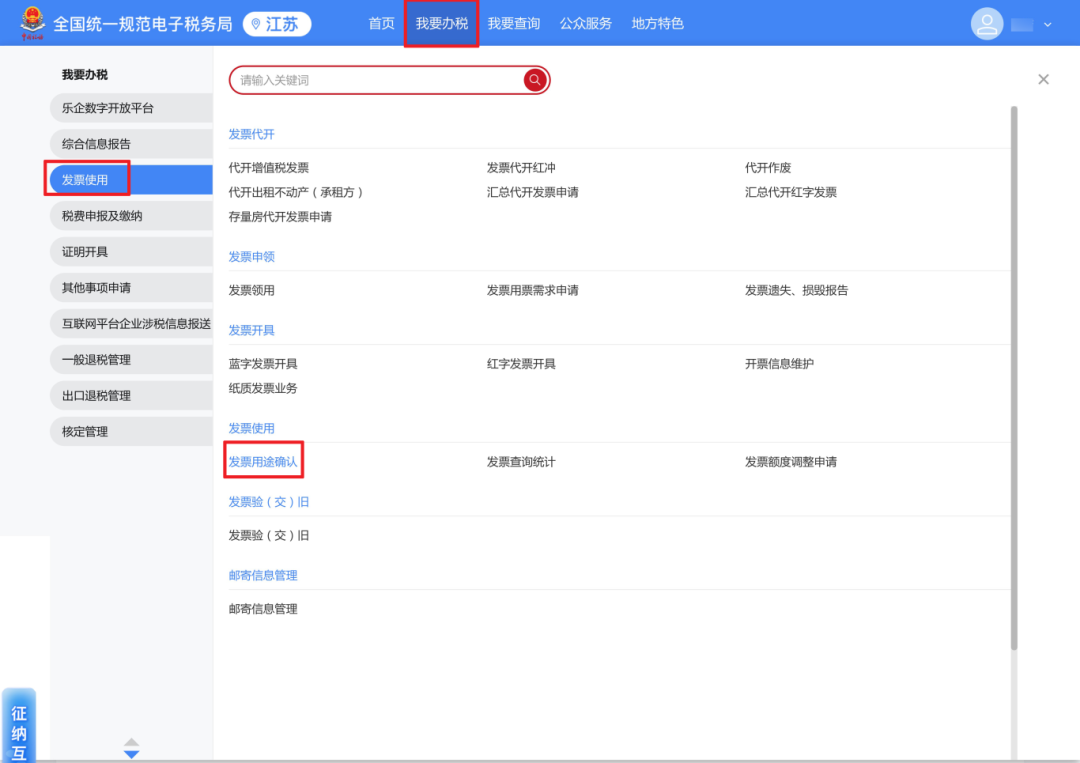Viewport: 1080px width, 763px height.
Task: Click the 全国统一规范电子税务局 title
Action: pos(143,24)
